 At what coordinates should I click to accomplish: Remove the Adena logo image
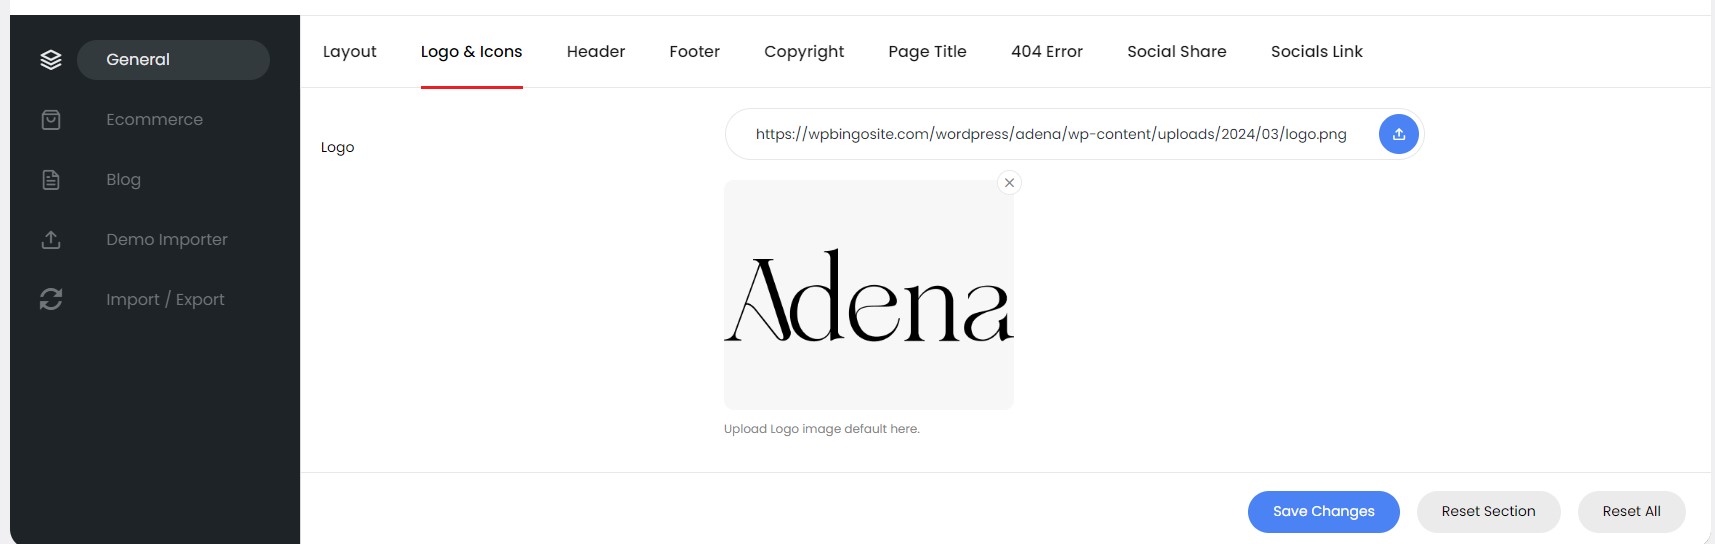pyautogui.click(x=1009, y=183)
